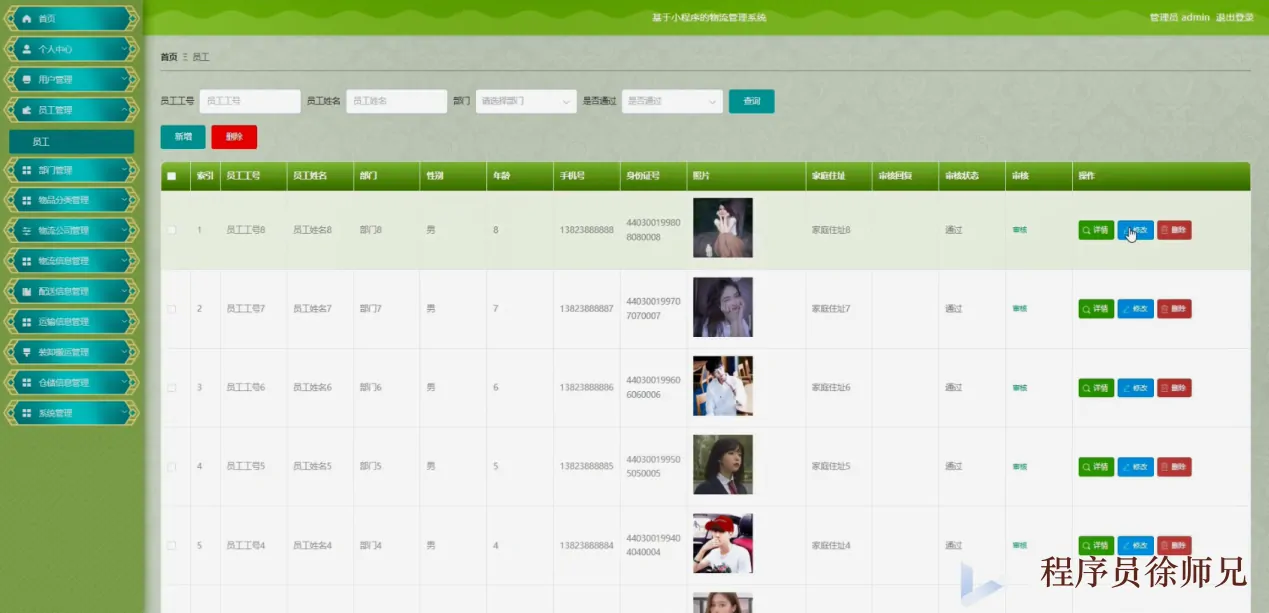
Task: Tick the checkbox for row 员工工号8
Action: 171,230
